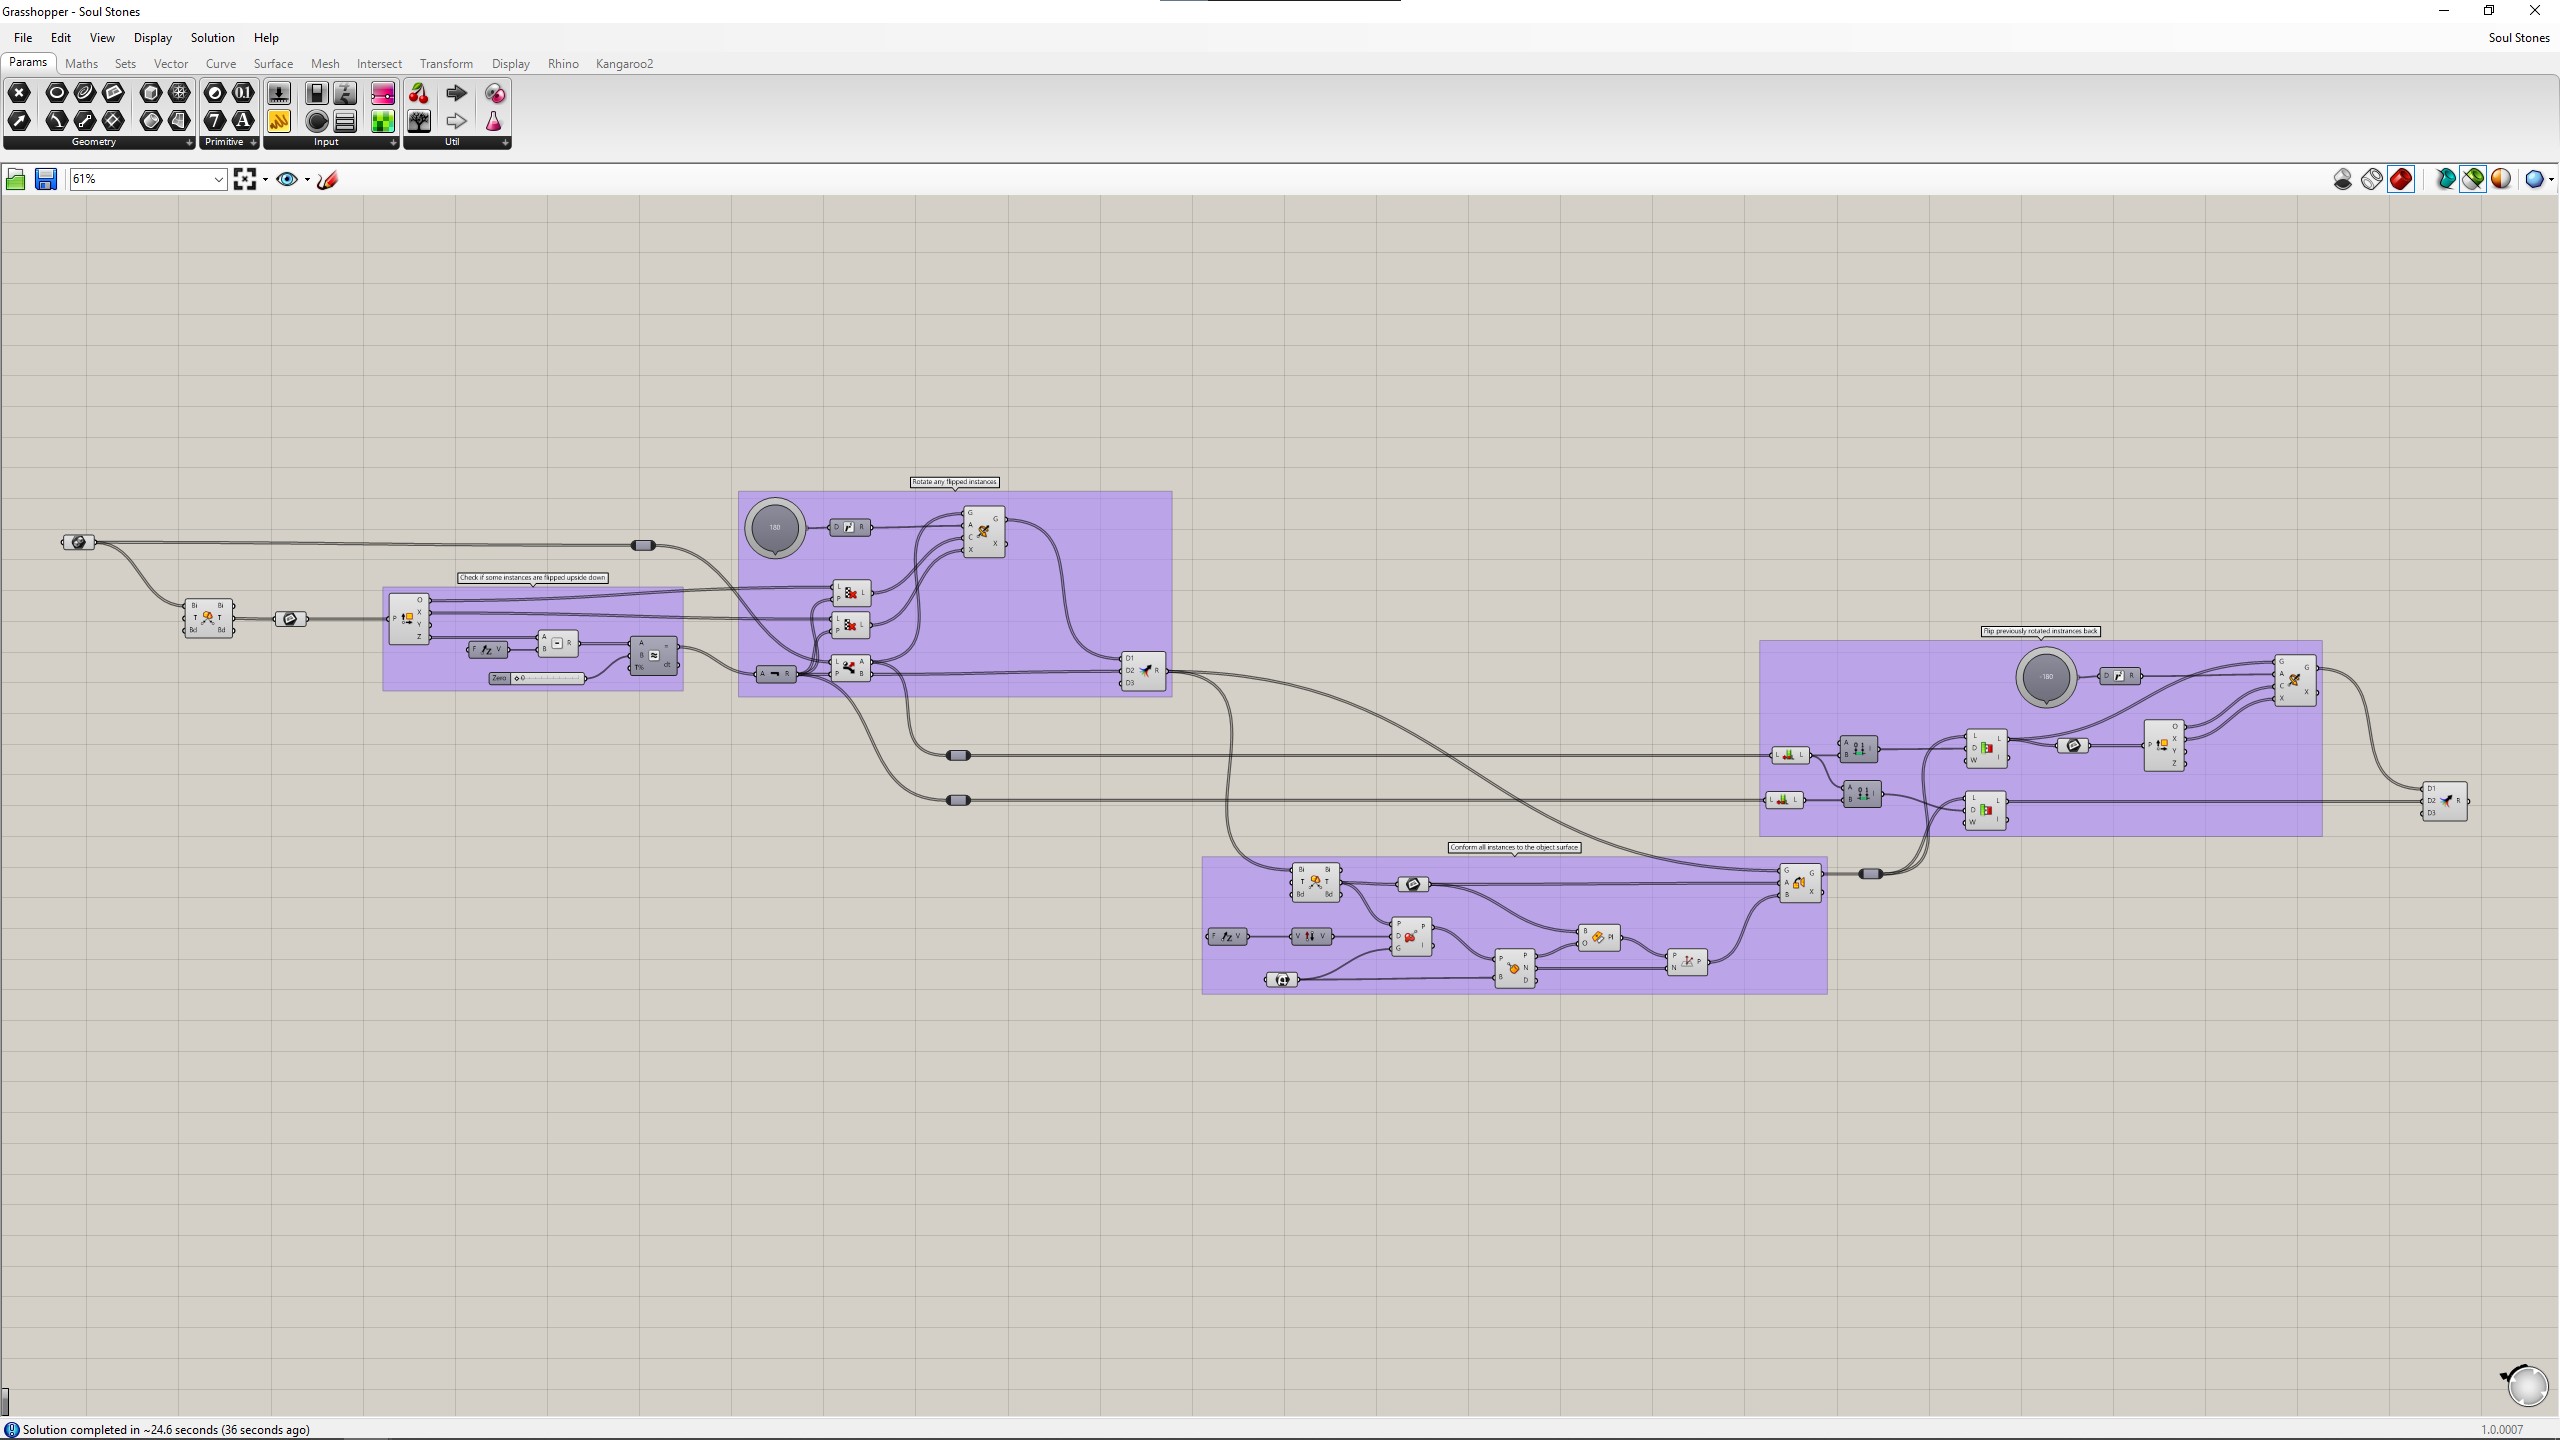2560x1440 pixels.
Task: Switch to wireframe preview mode
Action: (x=2371, y=179)
